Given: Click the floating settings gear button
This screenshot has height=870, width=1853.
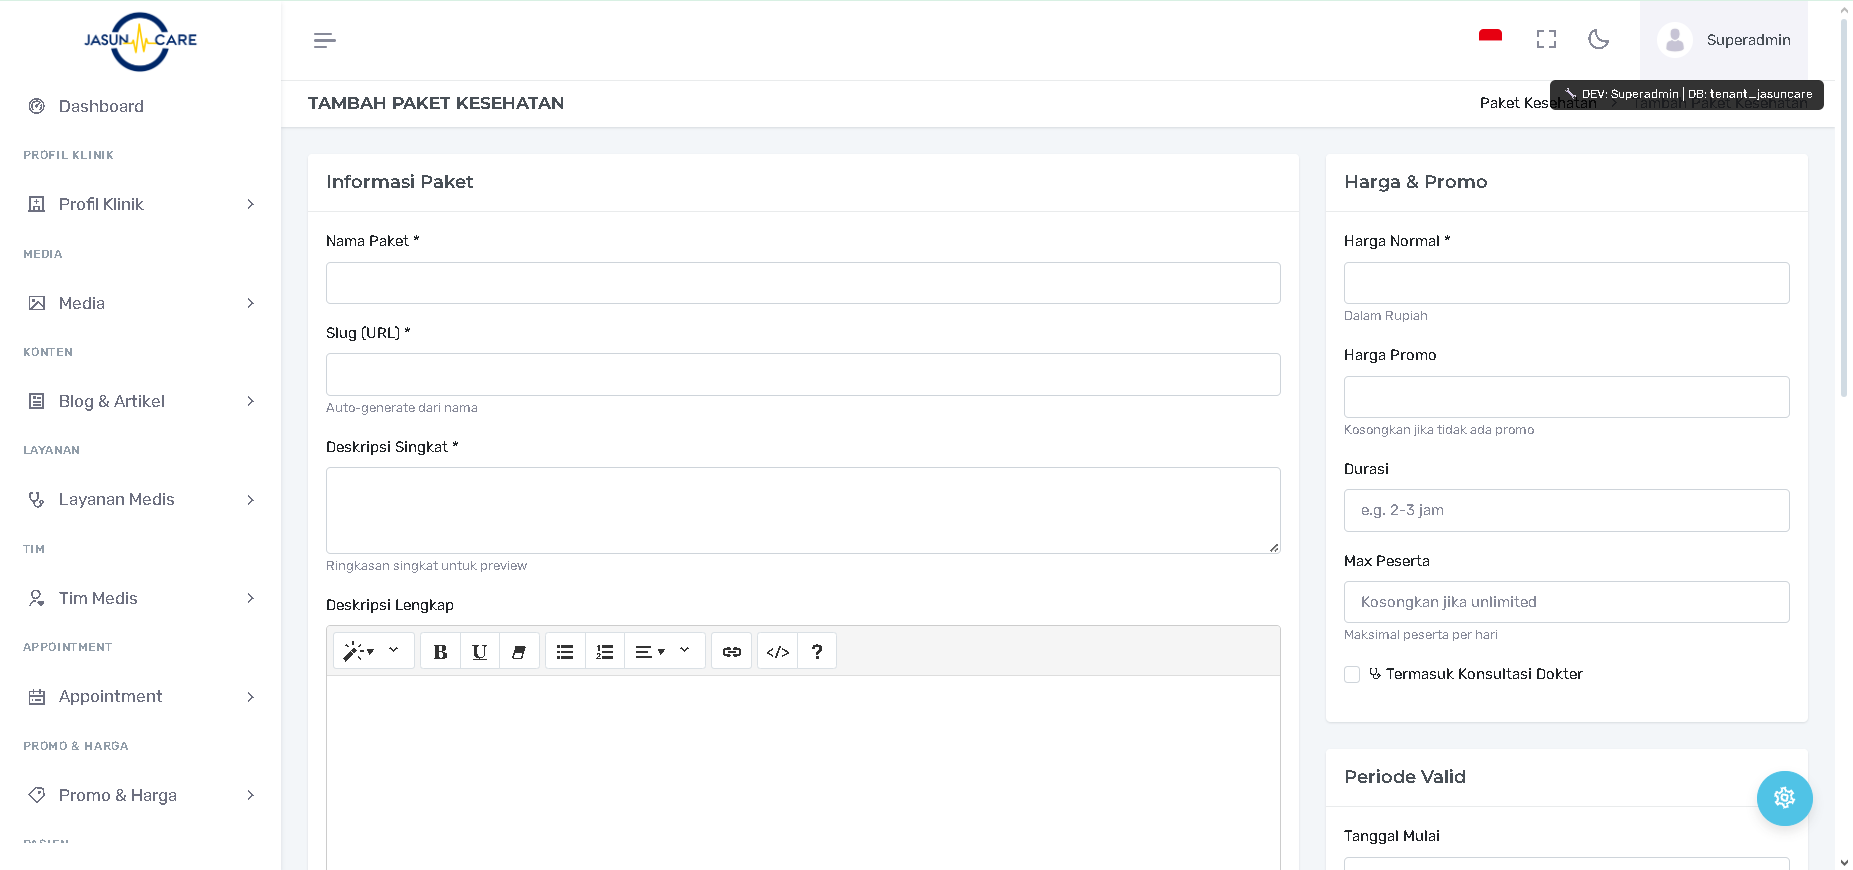Looking at the screenshot, I should 1784,798.
